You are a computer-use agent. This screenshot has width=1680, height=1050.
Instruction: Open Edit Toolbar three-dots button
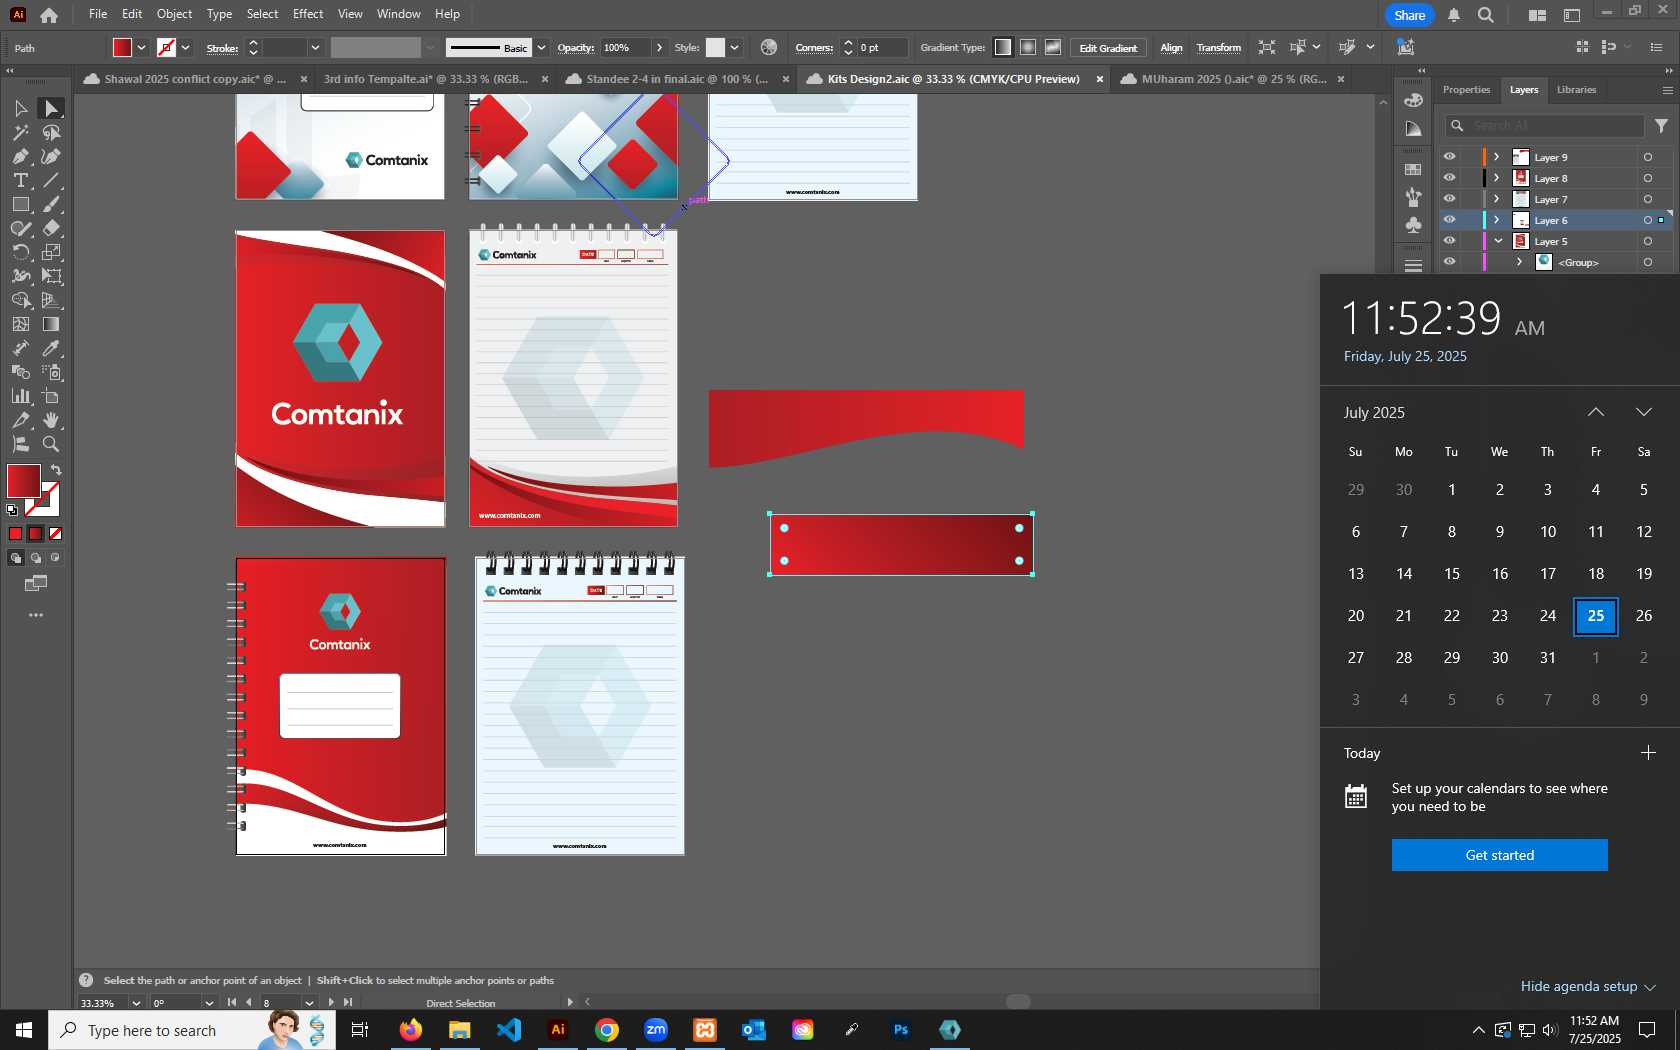[36, 615]
